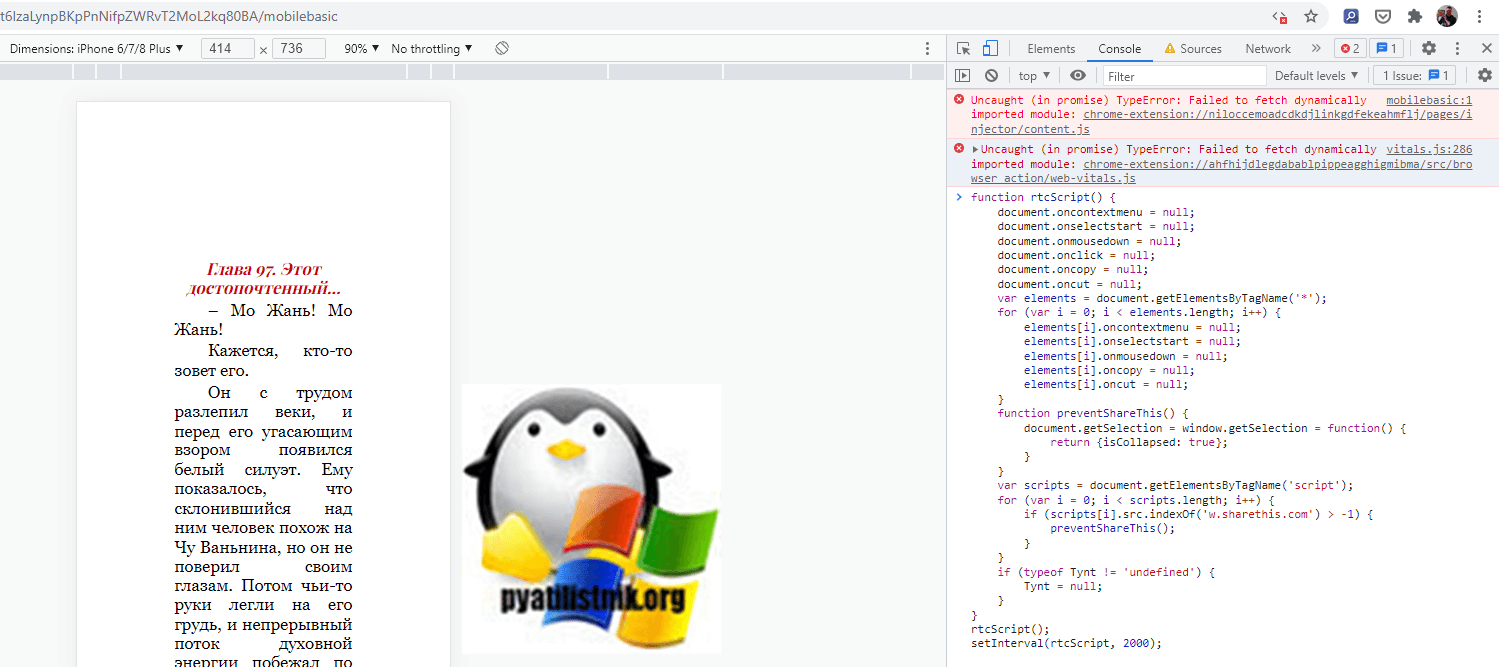
Task: Open the DevTools main settings gear
Action: tap(1429, 48)
